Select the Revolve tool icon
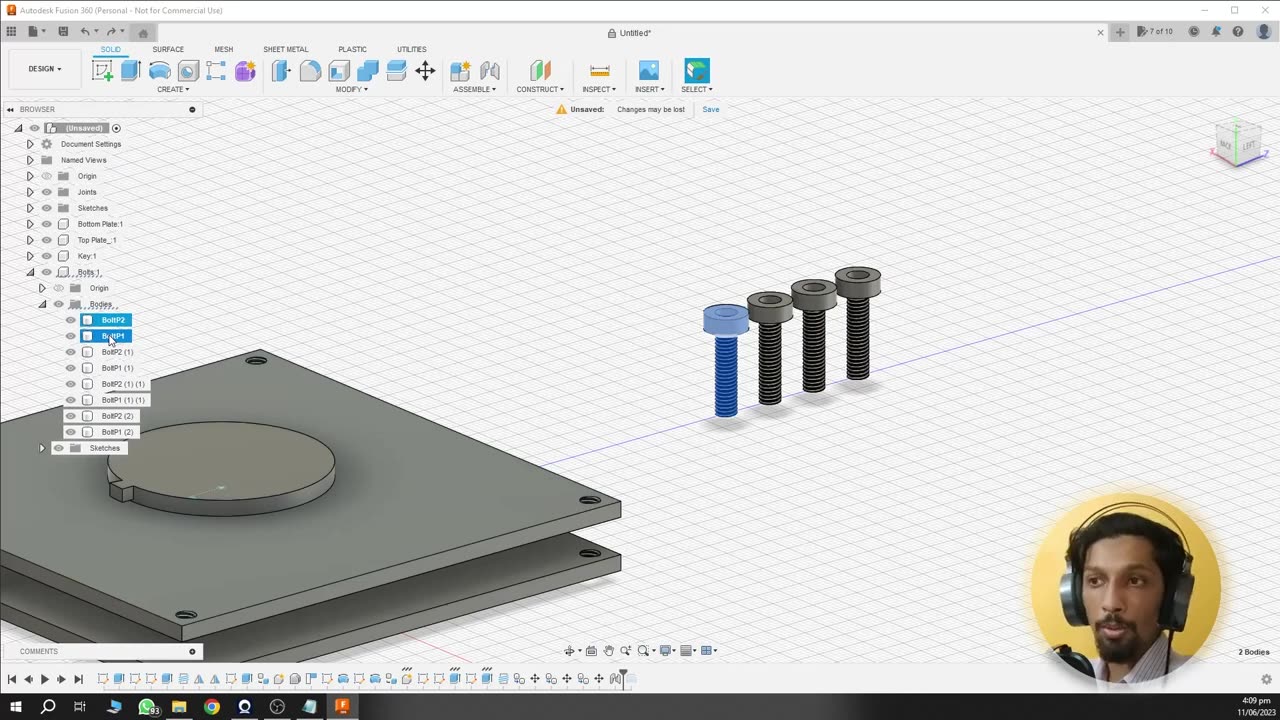This screenshot has height=720, width=1280. point(159,70)
